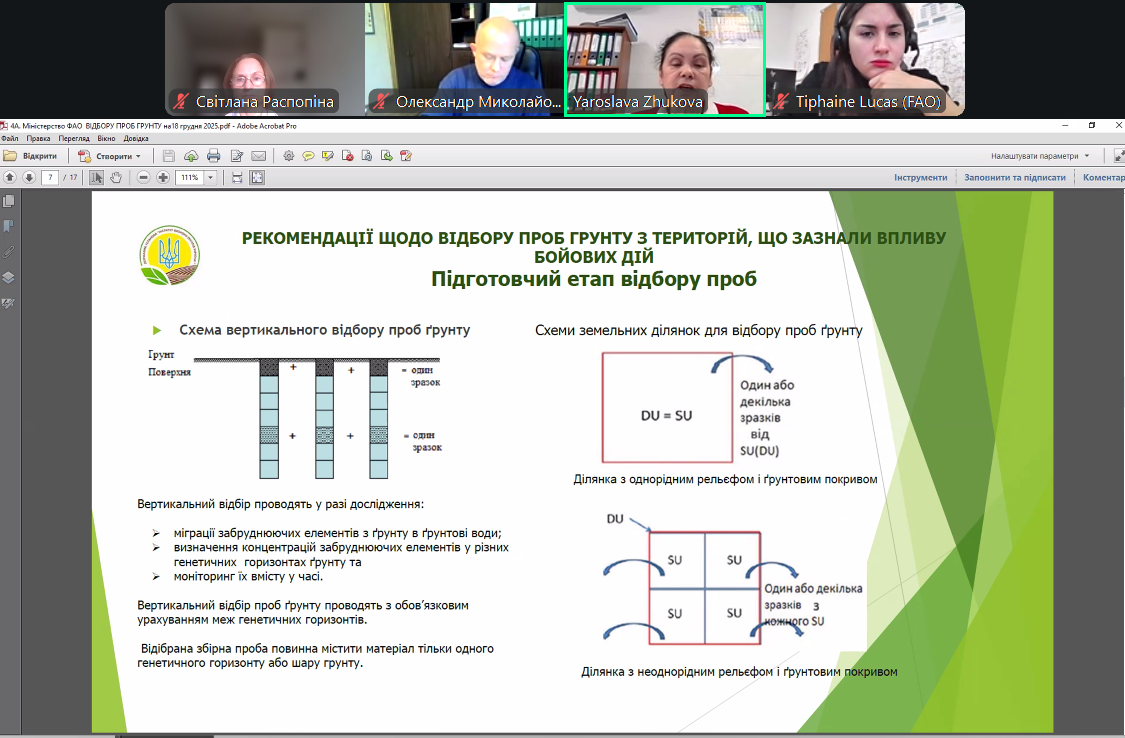Click the sticky note comment icon

click(x=308, y=156)
